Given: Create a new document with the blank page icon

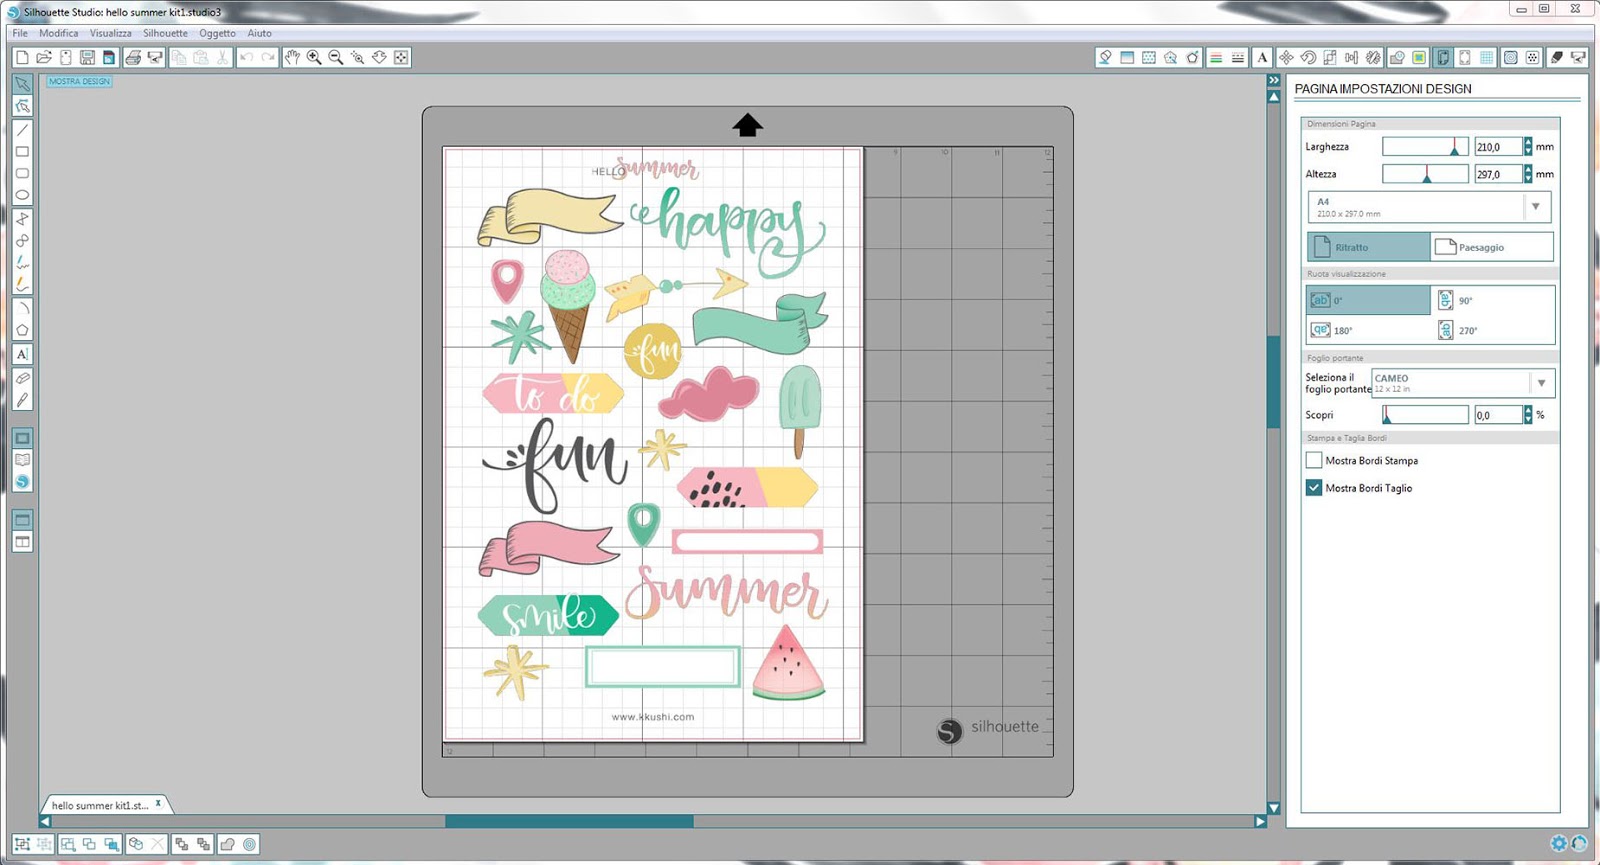Looking at the screenshot, I should click(22, 58).
